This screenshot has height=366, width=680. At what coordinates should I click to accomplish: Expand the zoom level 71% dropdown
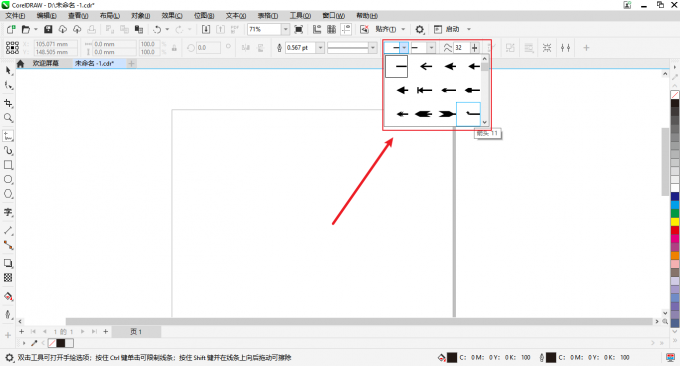285,29
